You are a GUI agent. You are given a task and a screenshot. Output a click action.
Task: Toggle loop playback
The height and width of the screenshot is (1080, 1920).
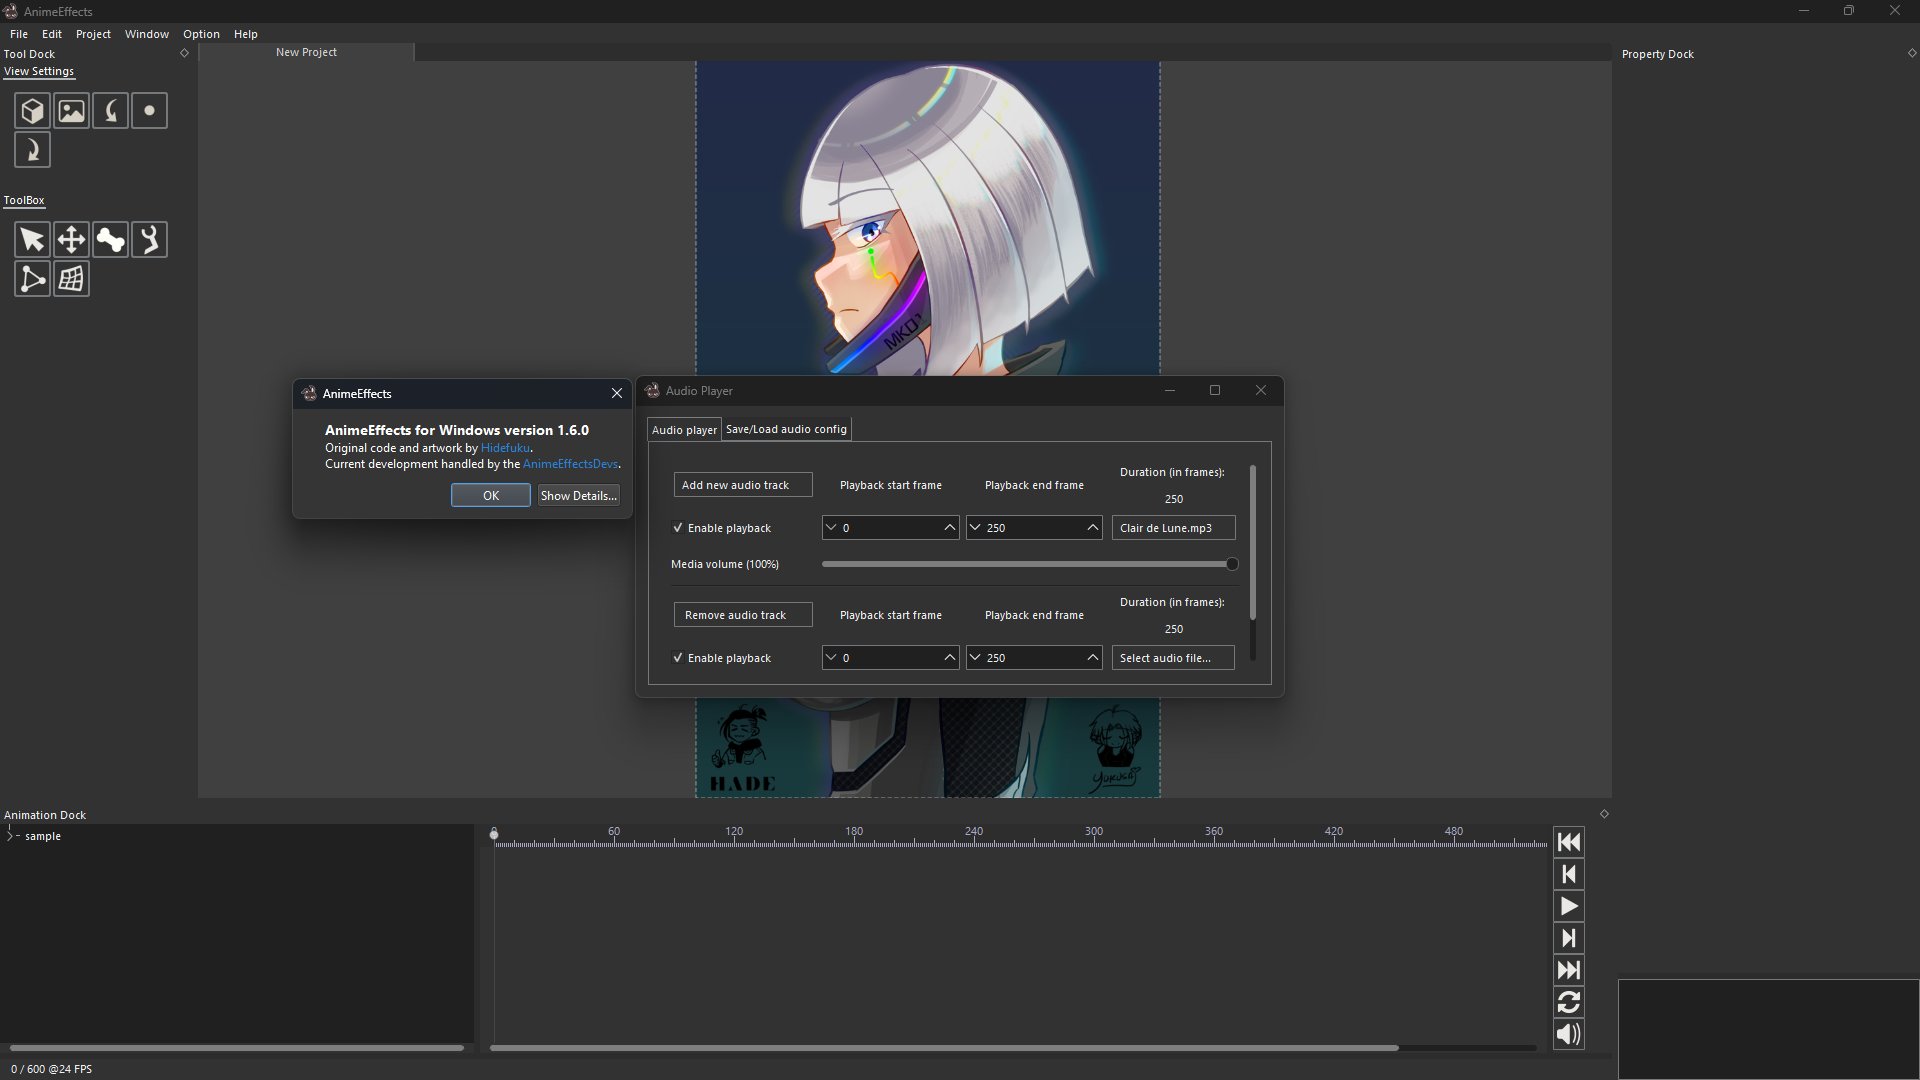pyautogui.click(x=1568, y=1002)
